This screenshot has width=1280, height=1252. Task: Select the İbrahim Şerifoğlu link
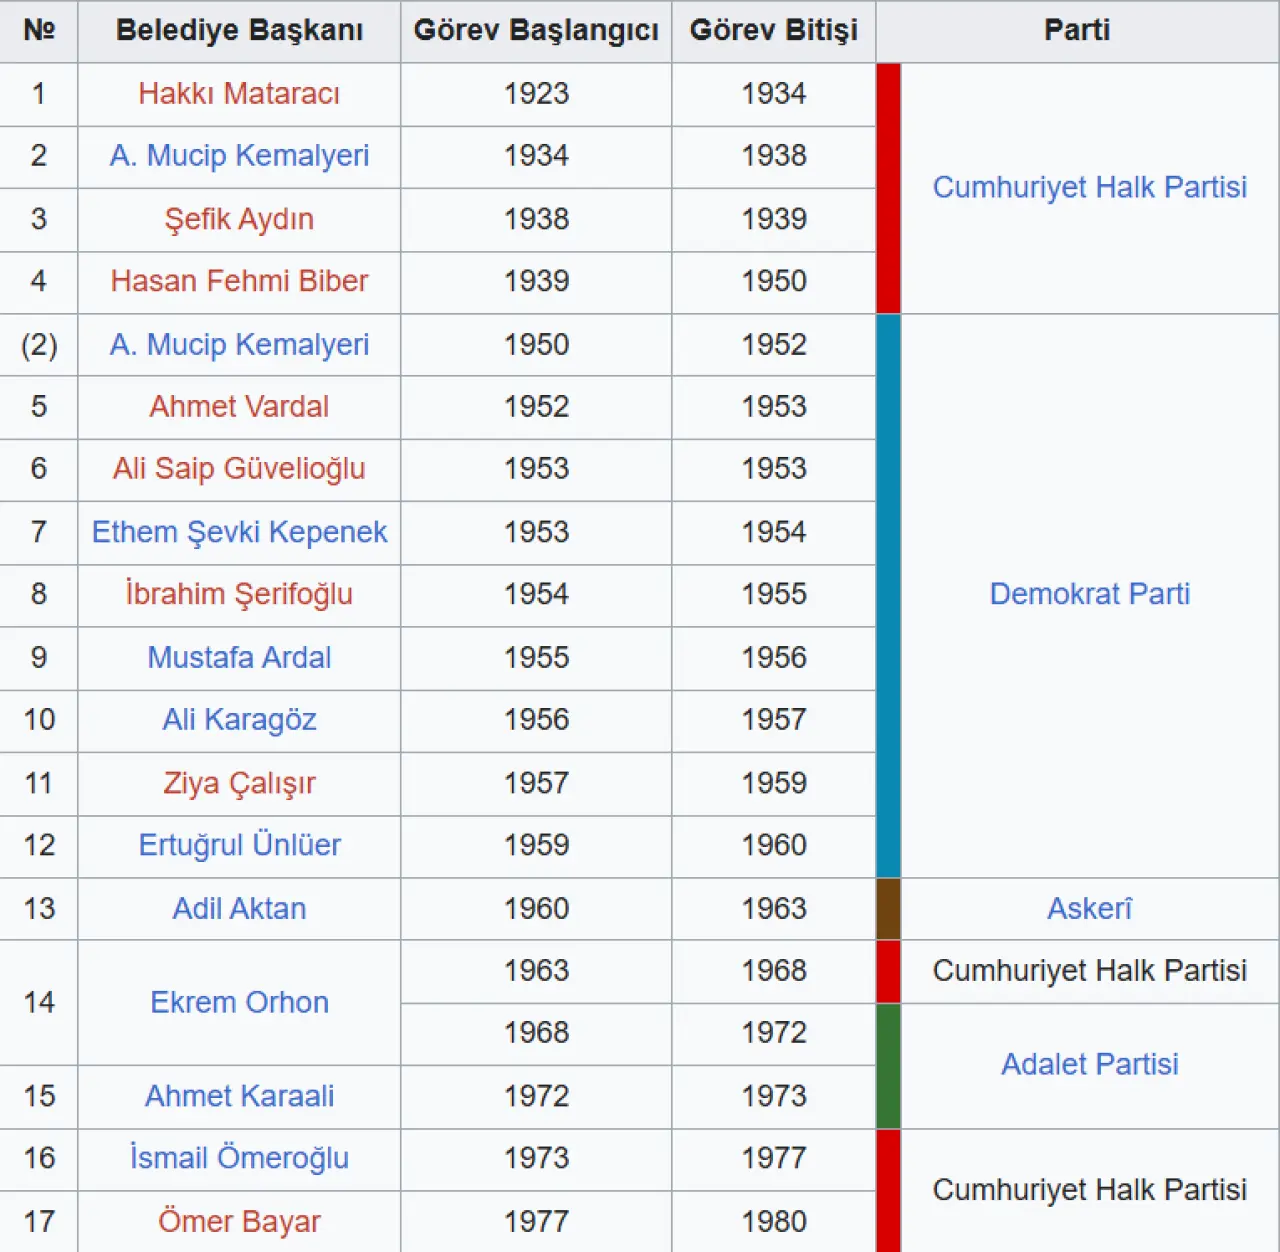(239, 594)
